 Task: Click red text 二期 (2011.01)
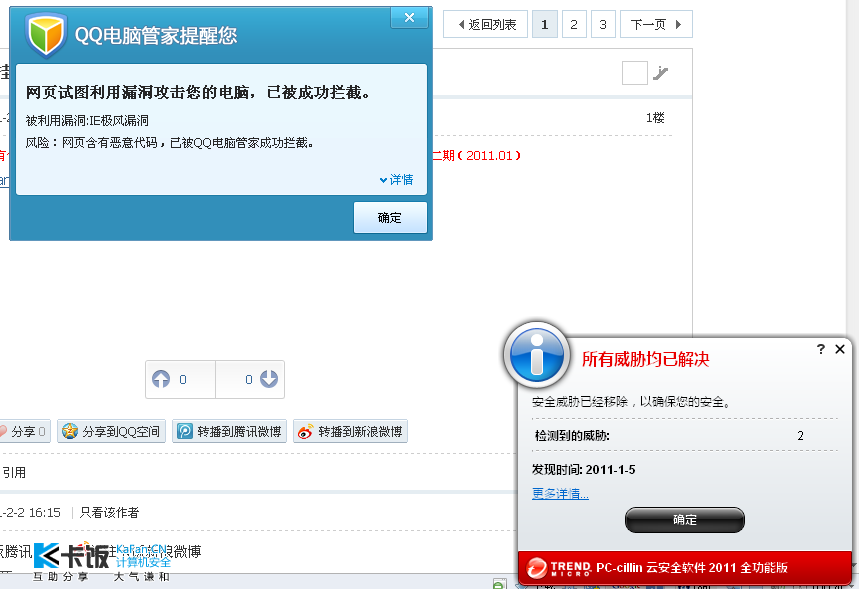pos(477,156)
